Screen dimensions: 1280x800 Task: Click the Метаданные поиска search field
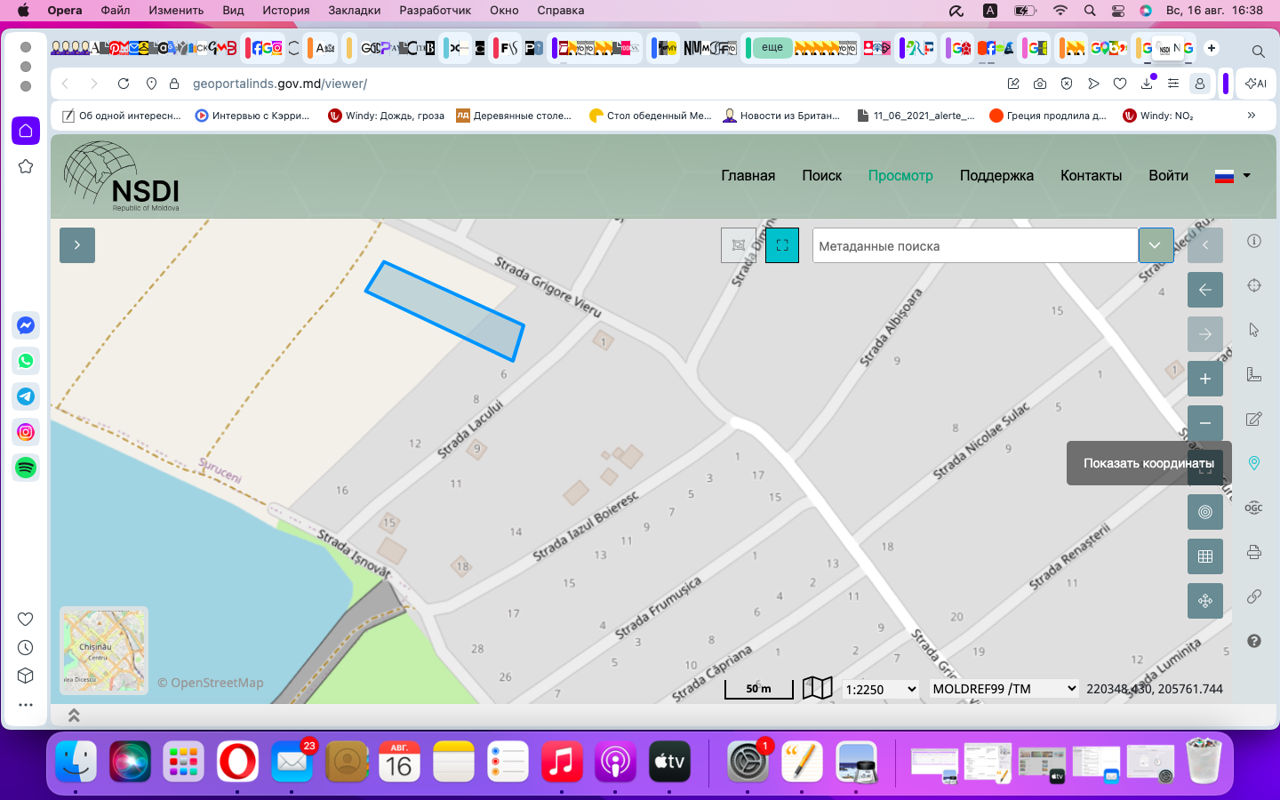975,245
